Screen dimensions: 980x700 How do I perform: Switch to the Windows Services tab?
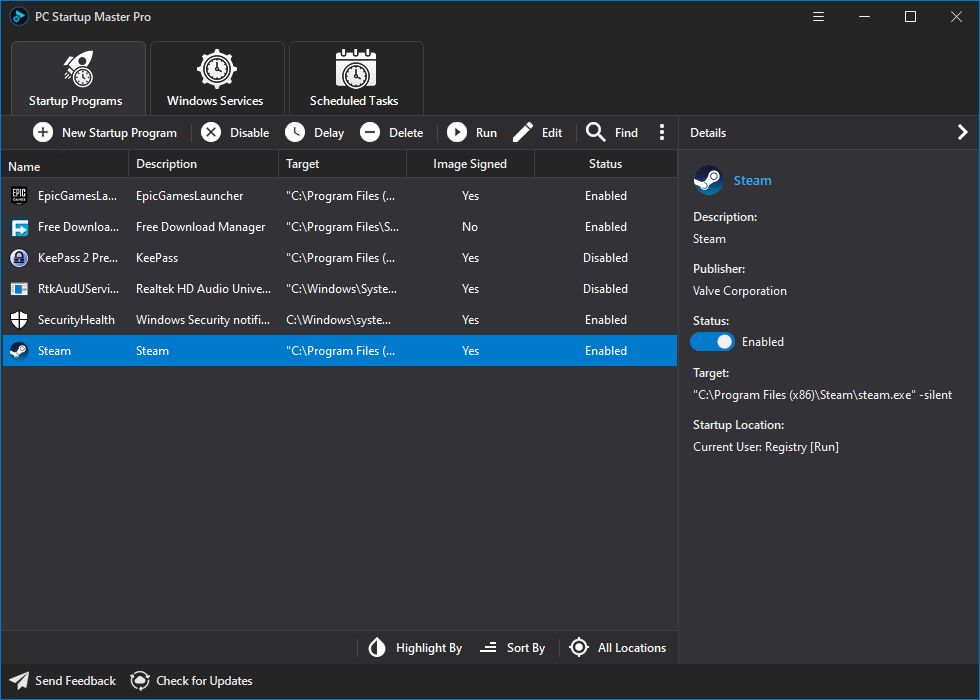217,77
